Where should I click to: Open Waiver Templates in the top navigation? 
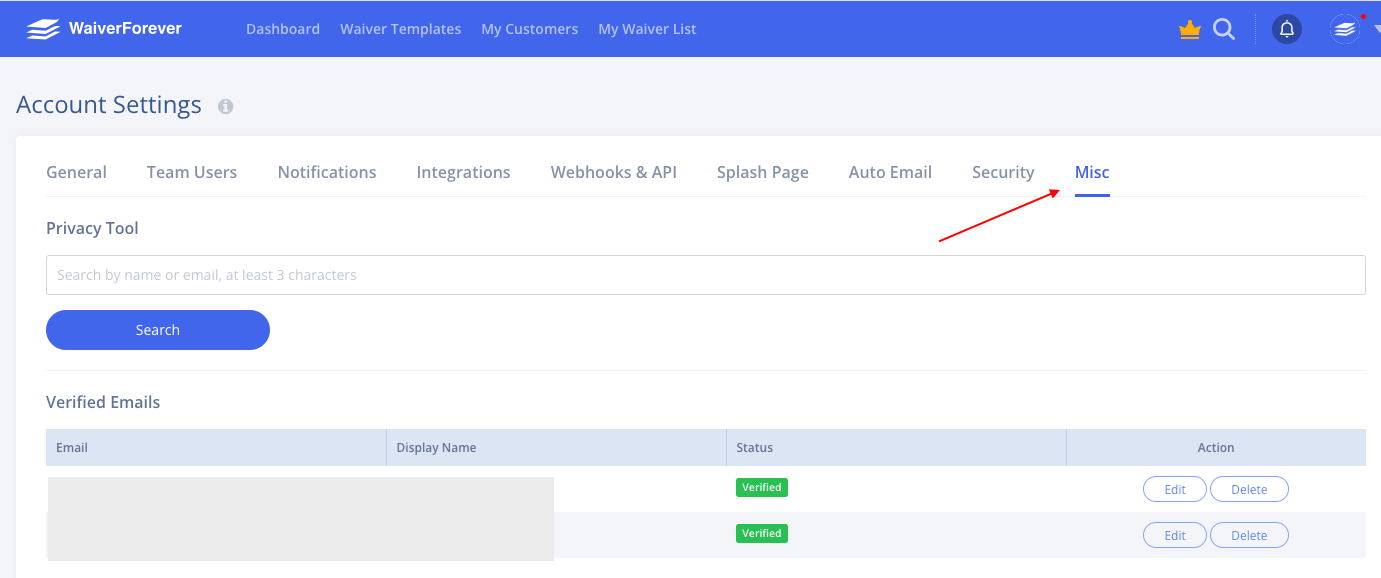point(400,29)
